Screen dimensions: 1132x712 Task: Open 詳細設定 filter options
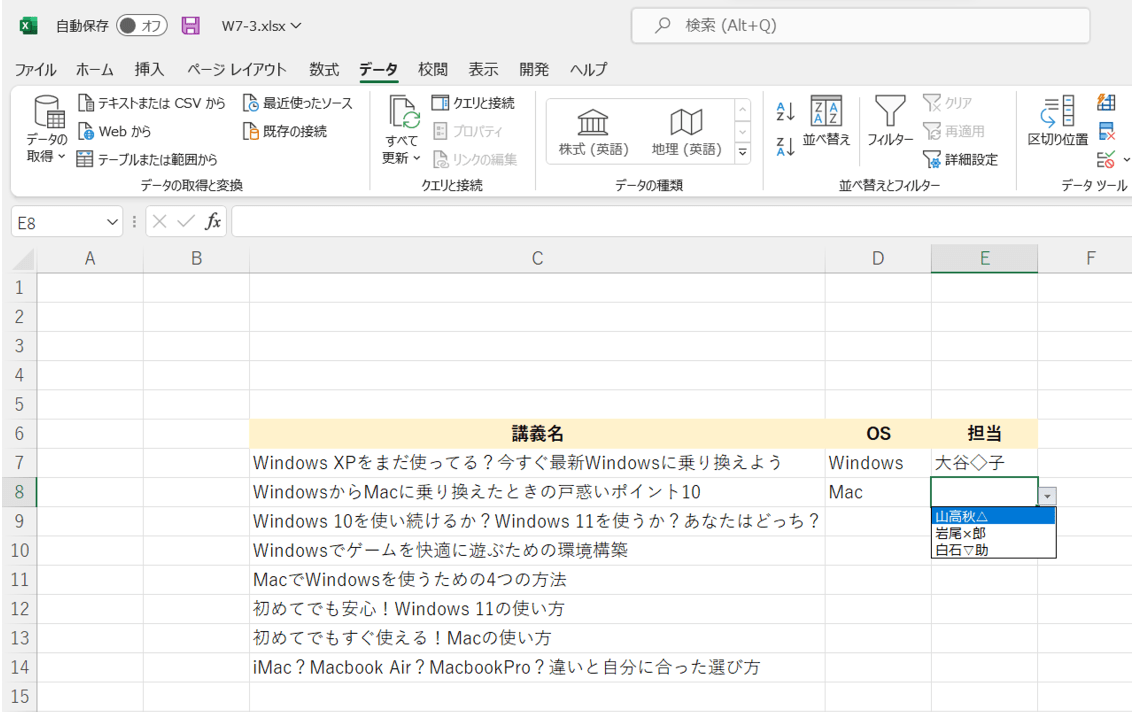point(961,160)
